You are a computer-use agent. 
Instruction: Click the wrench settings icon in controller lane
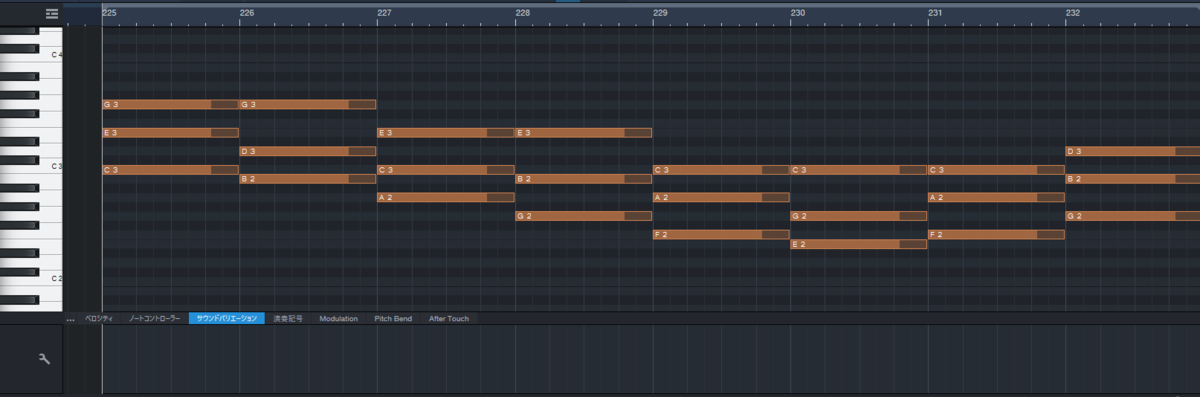pyautogui.click(x=44, y=358)
